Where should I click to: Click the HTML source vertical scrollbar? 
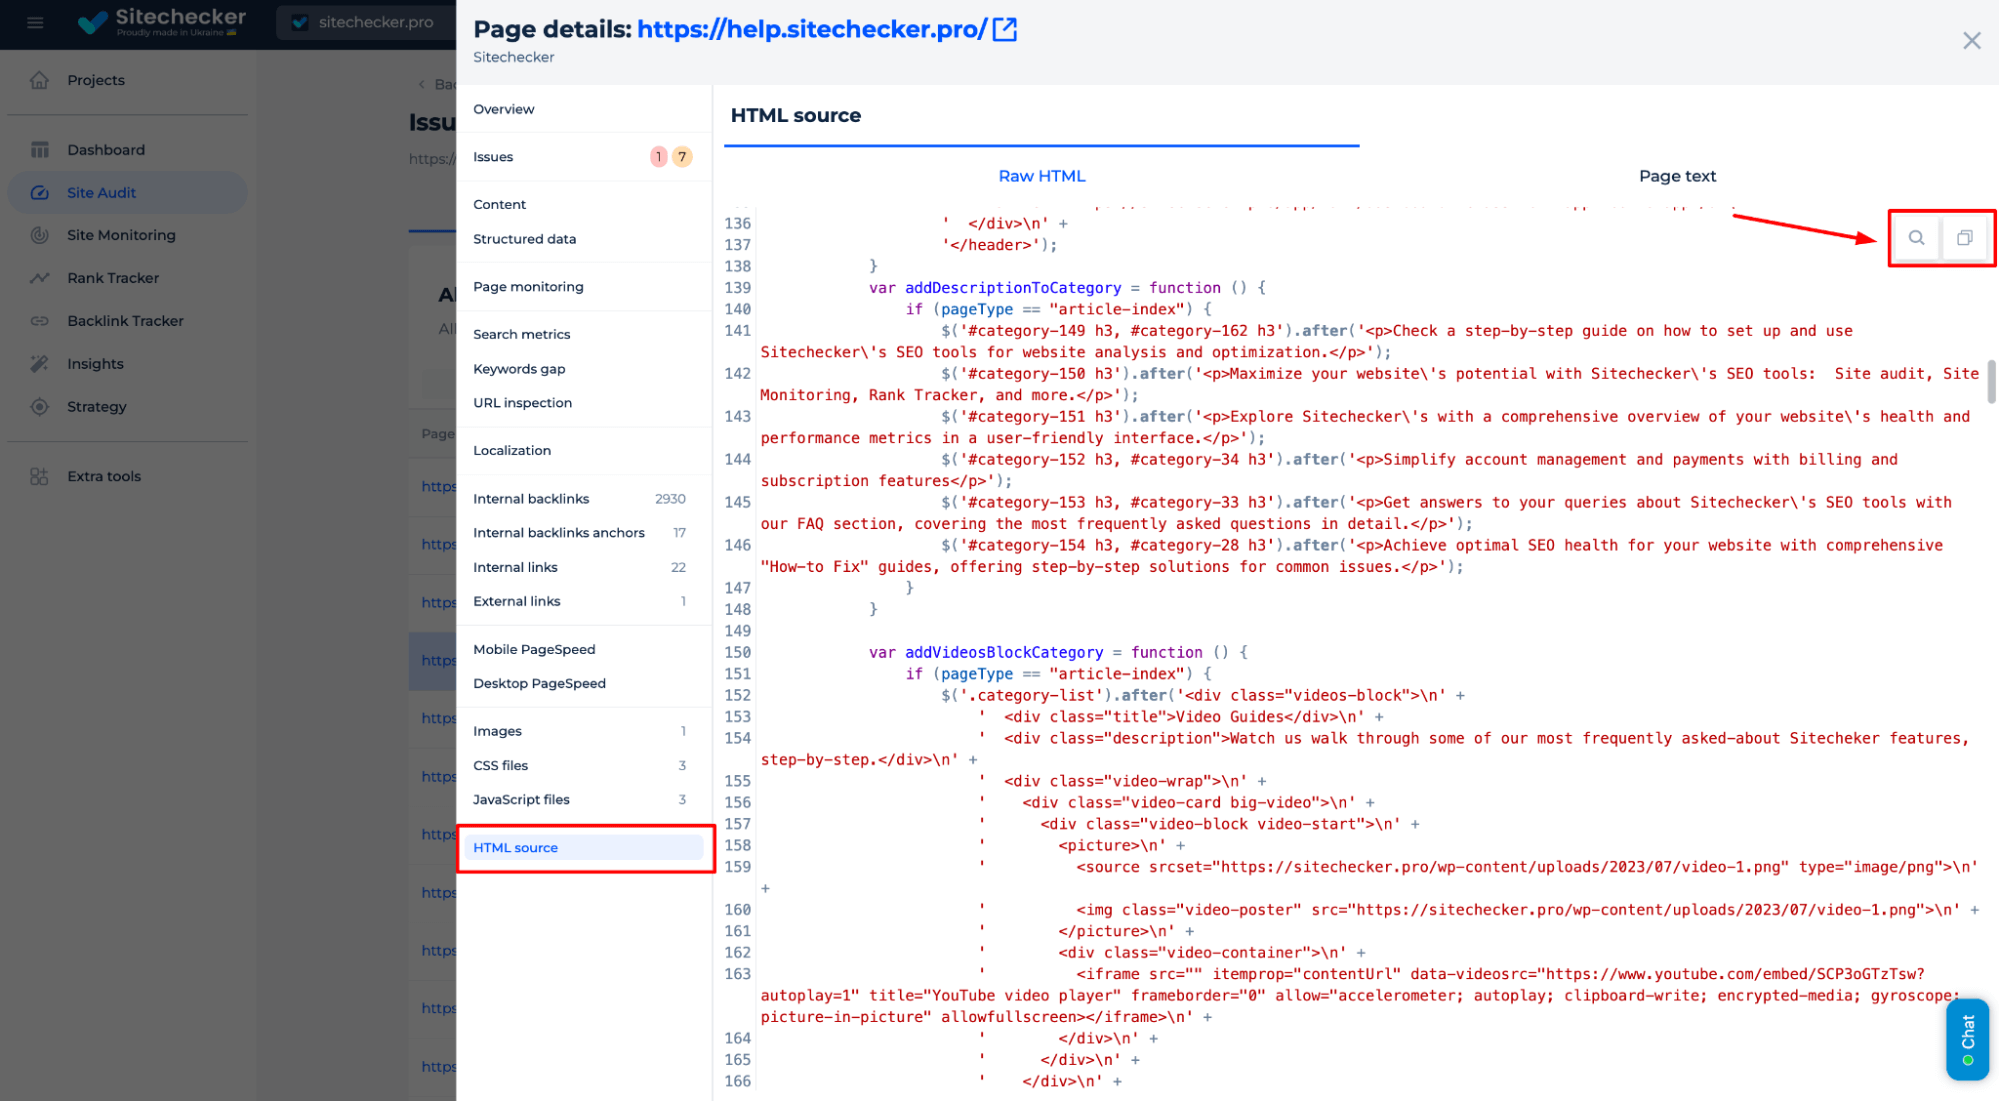[x=1990, y=381]
